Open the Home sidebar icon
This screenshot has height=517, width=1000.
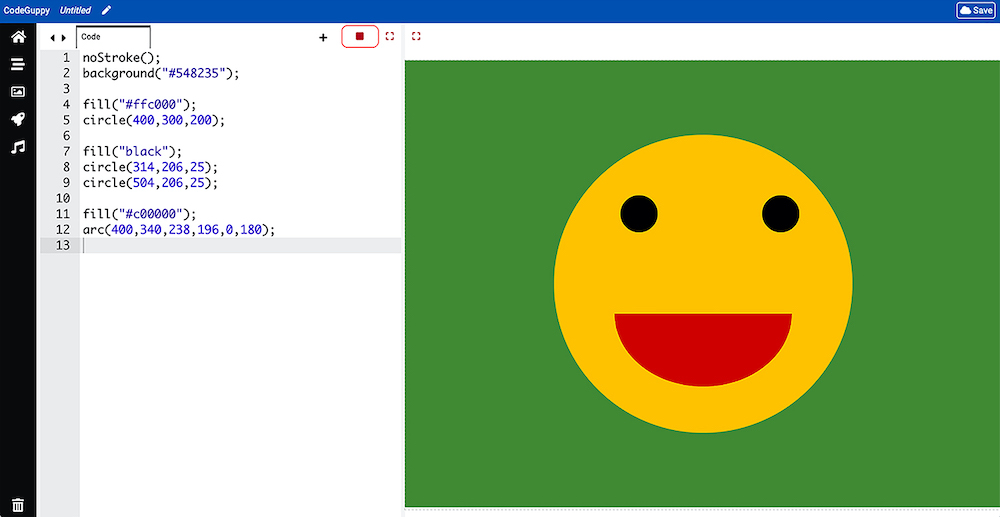18,37
